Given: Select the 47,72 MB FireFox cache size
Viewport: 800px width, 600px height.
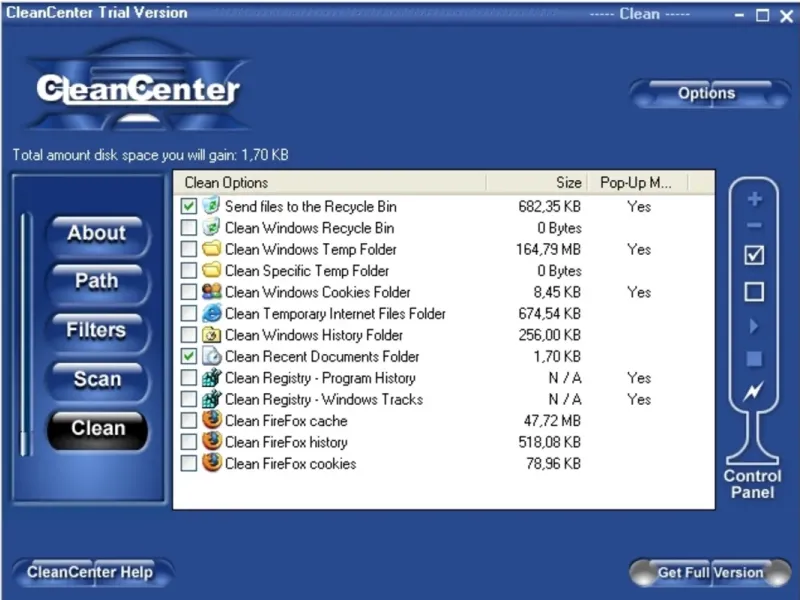Looking at the screenshot, I should [x=553, y=421].
